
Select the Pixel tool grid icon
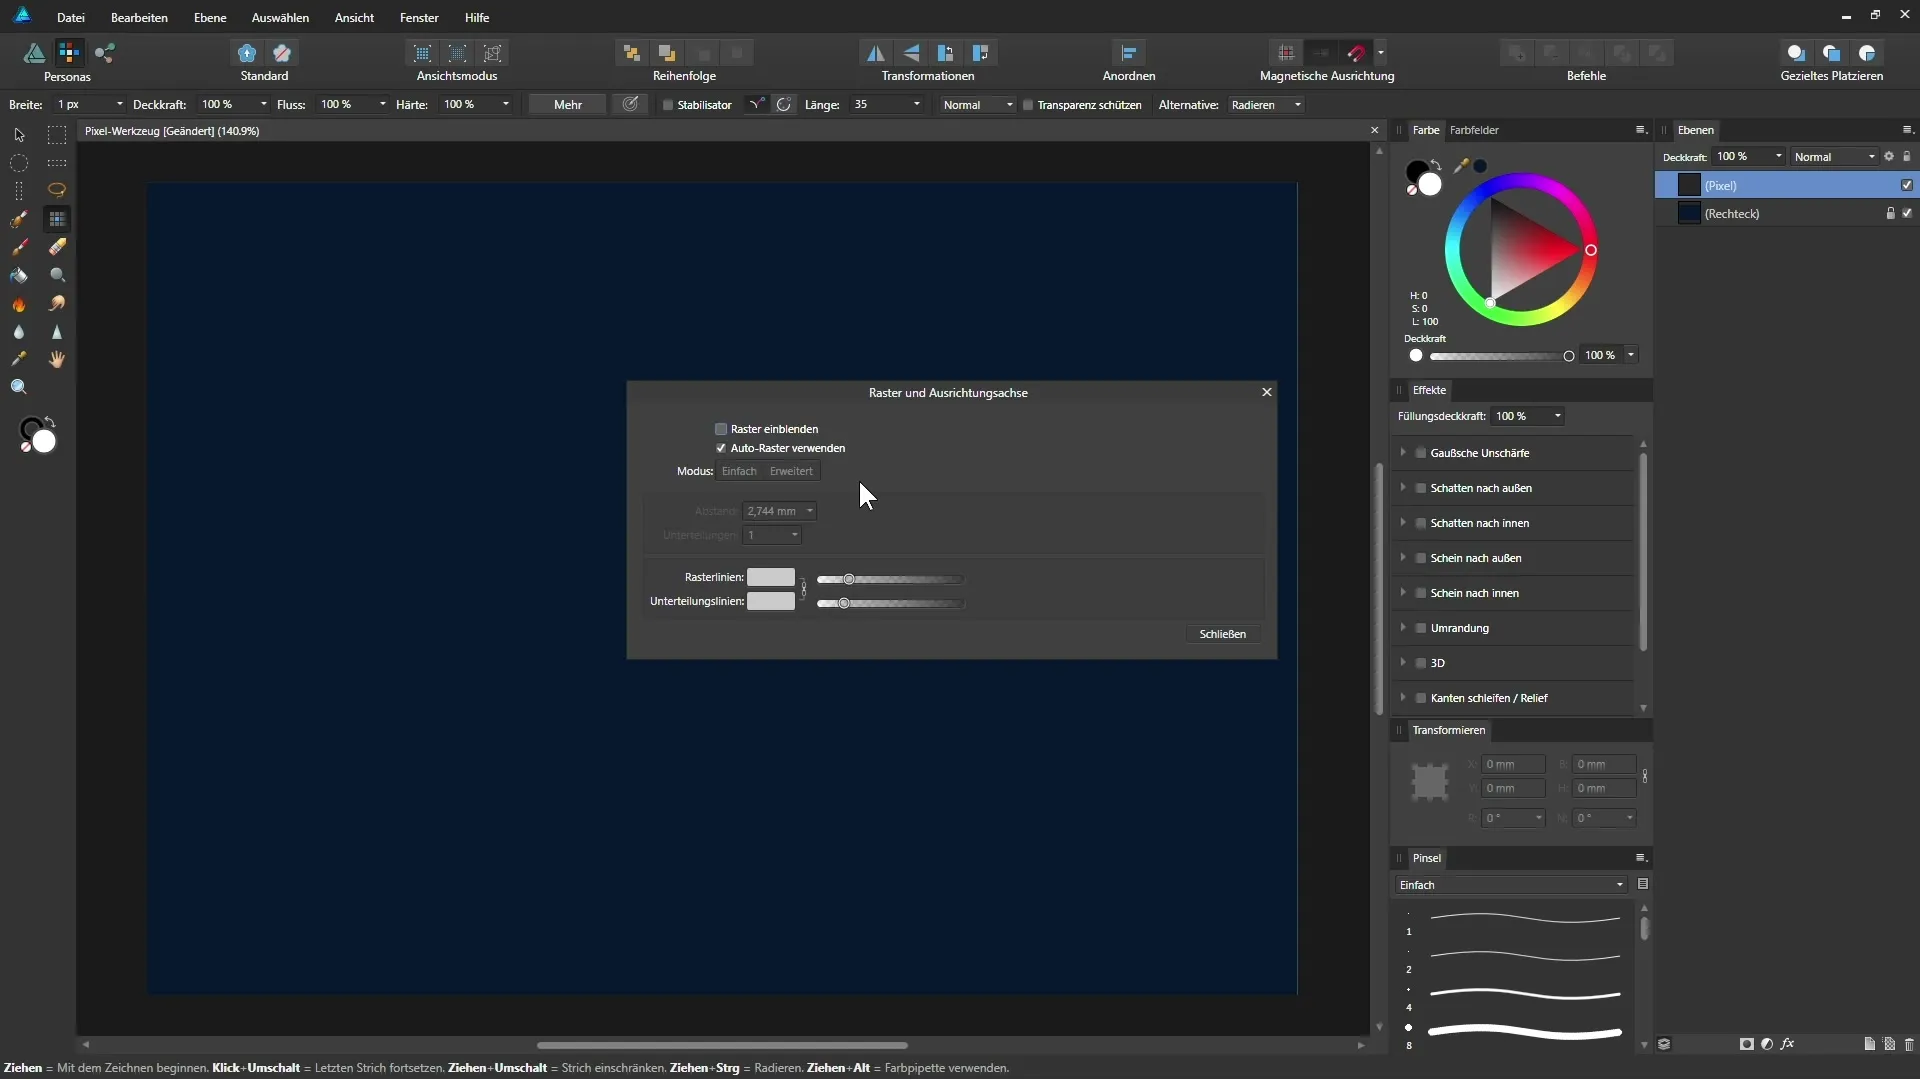(57, 219)
